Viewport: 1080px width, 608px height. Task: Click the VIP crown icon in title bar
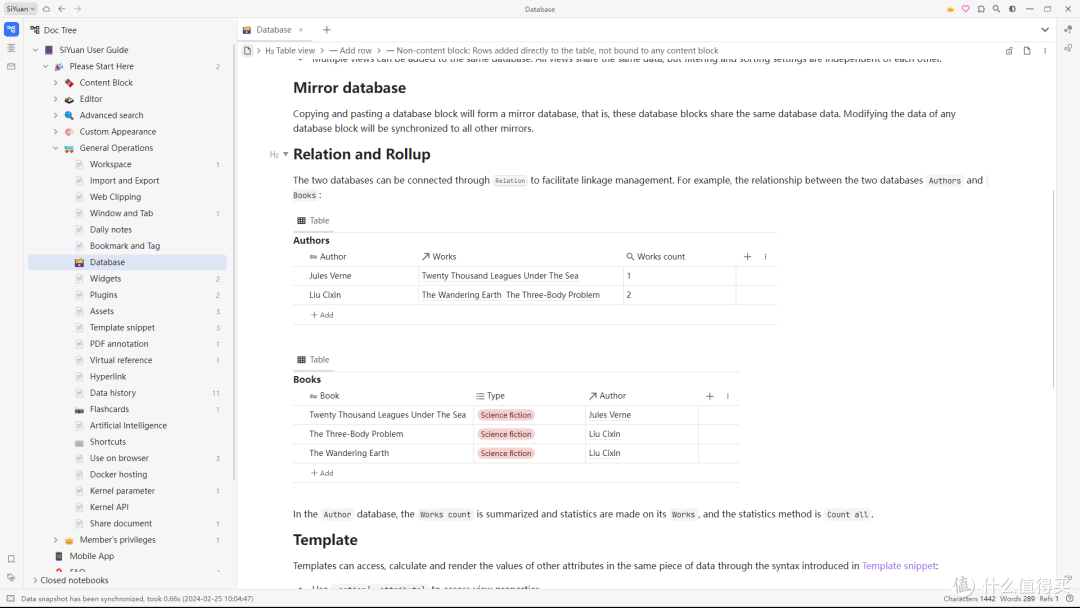(x=951, y=9)
